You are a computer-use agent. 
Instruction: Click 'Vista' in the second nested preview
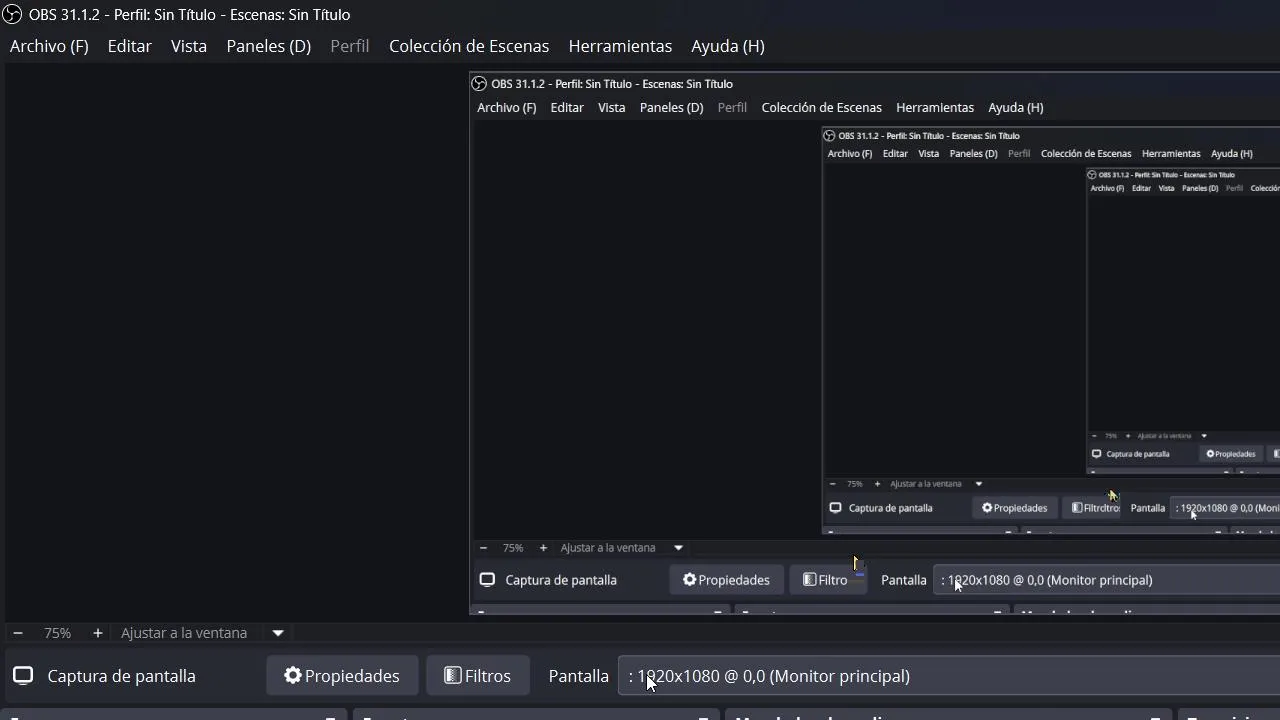tap(929, 154)
